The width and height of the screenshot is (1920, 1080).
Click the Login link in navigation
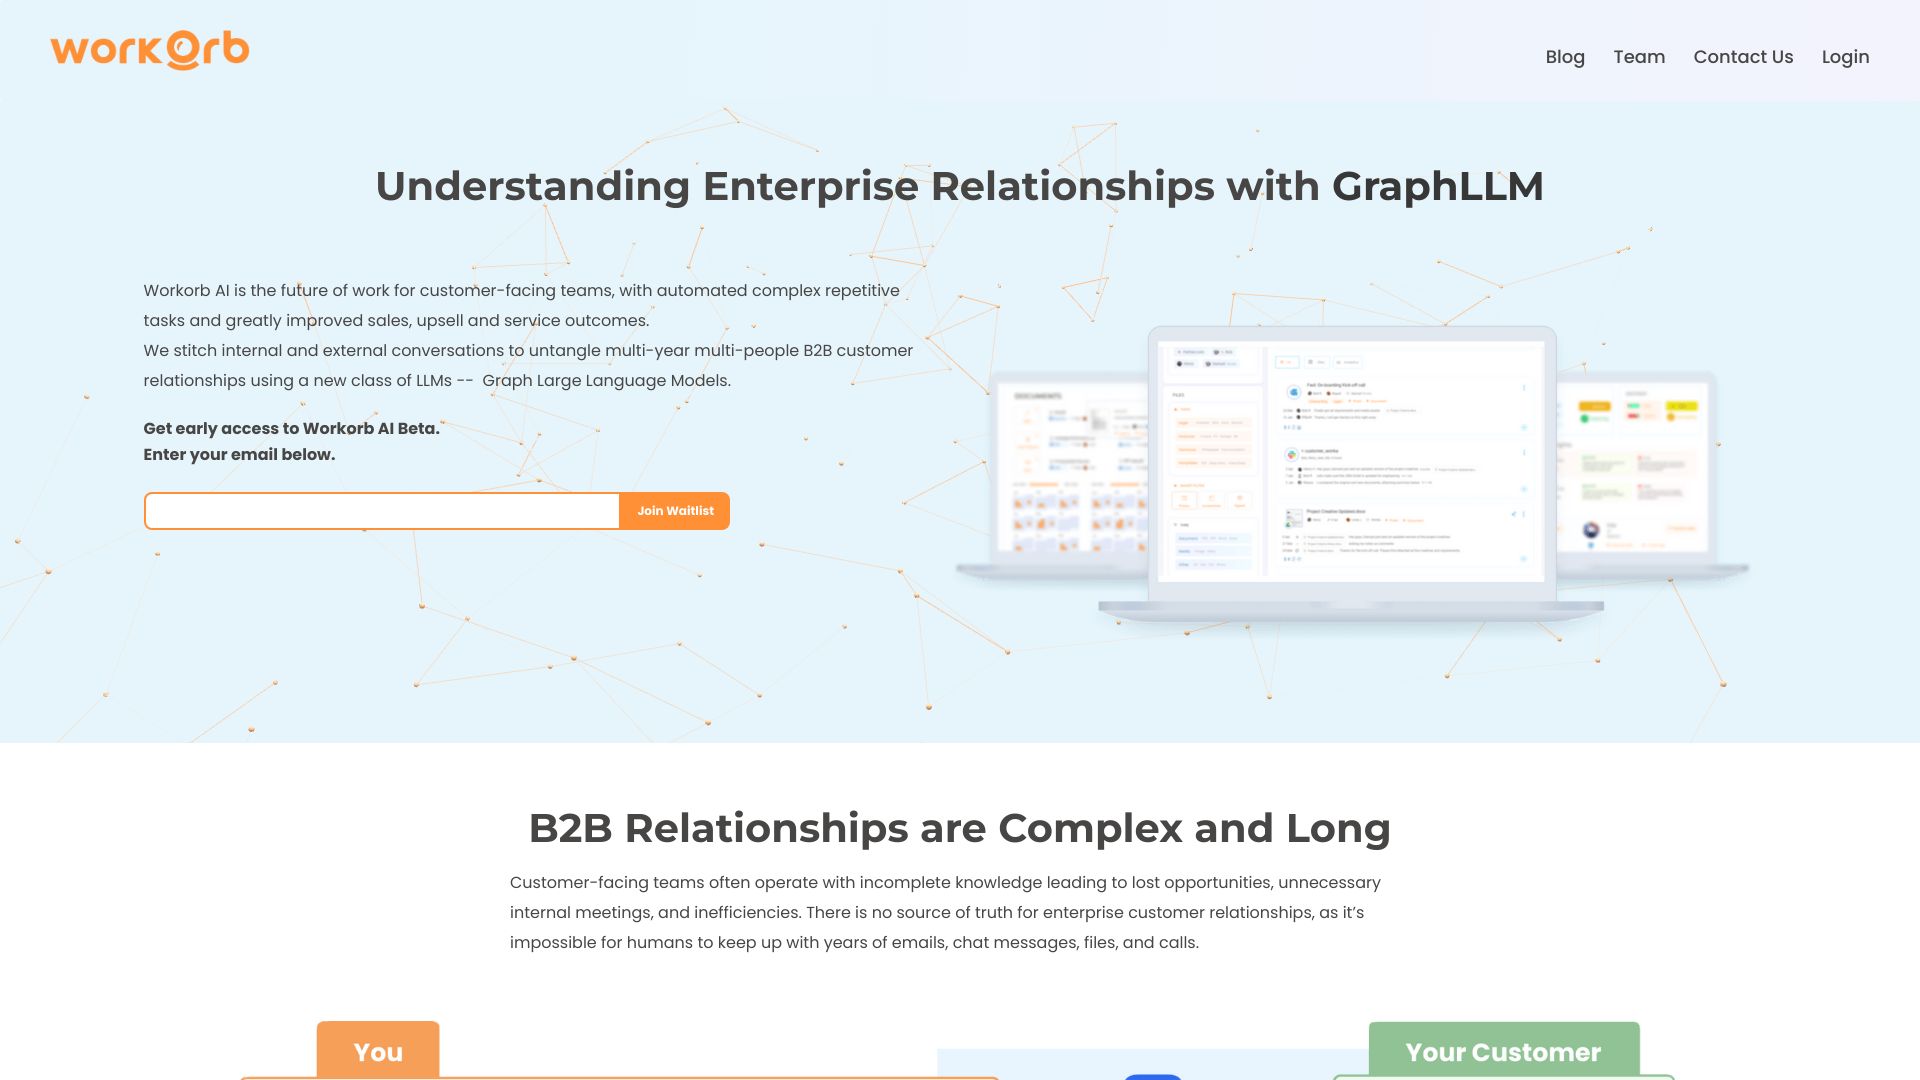(1845, 55)
